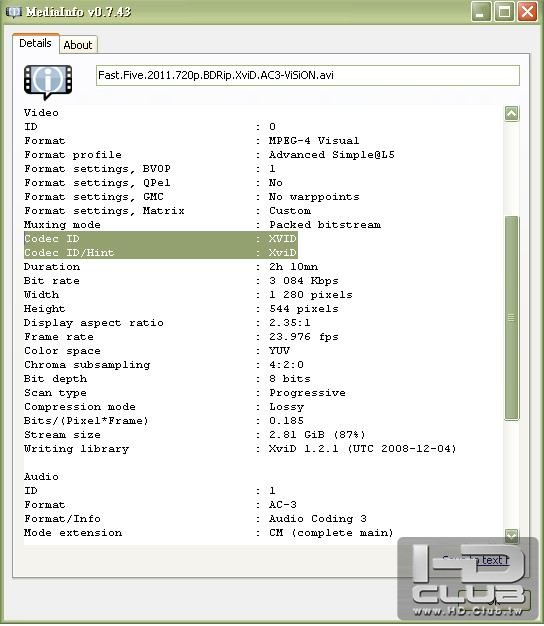Click the 'Packed bitstream' muxing value
This screenshot has width=544, height=626.
tap(324, 225)
